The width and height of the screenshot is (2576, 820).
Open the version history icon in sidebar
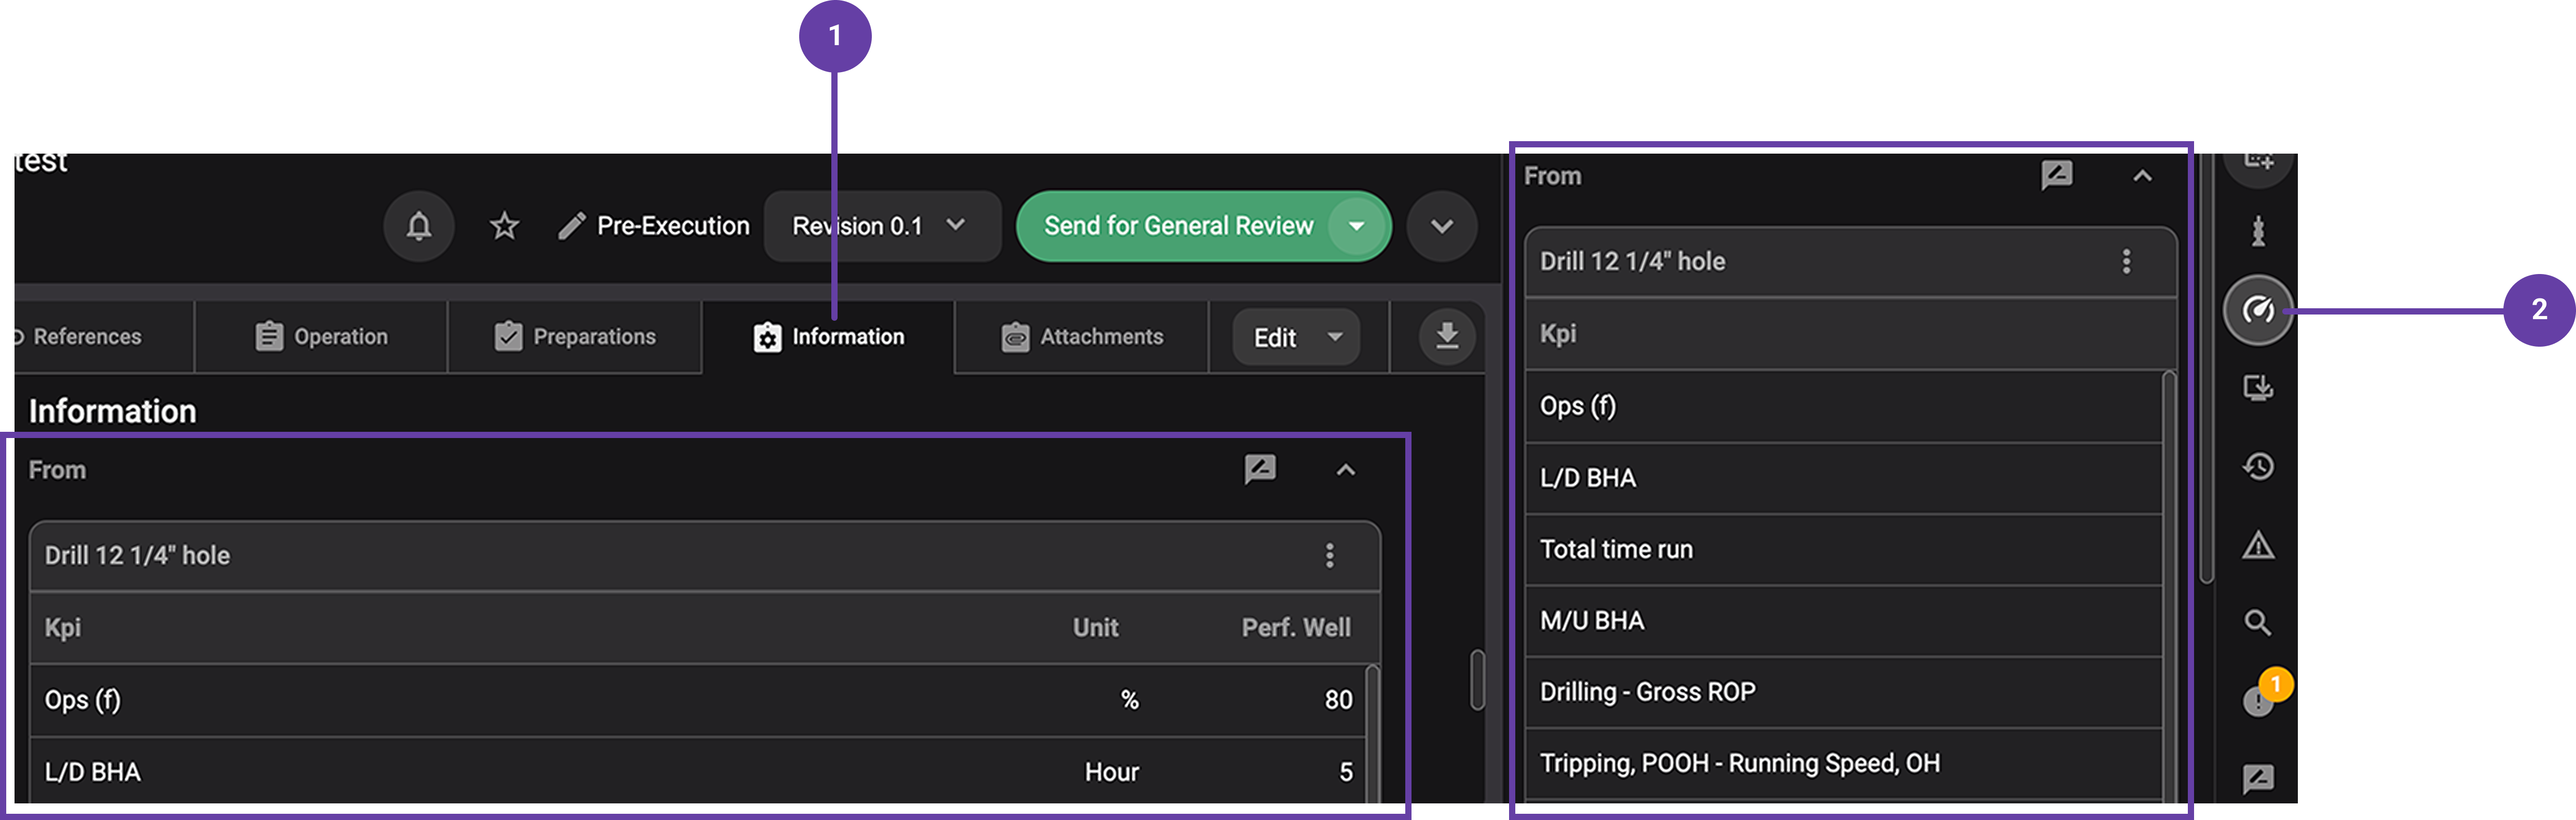pos(2258,466)
